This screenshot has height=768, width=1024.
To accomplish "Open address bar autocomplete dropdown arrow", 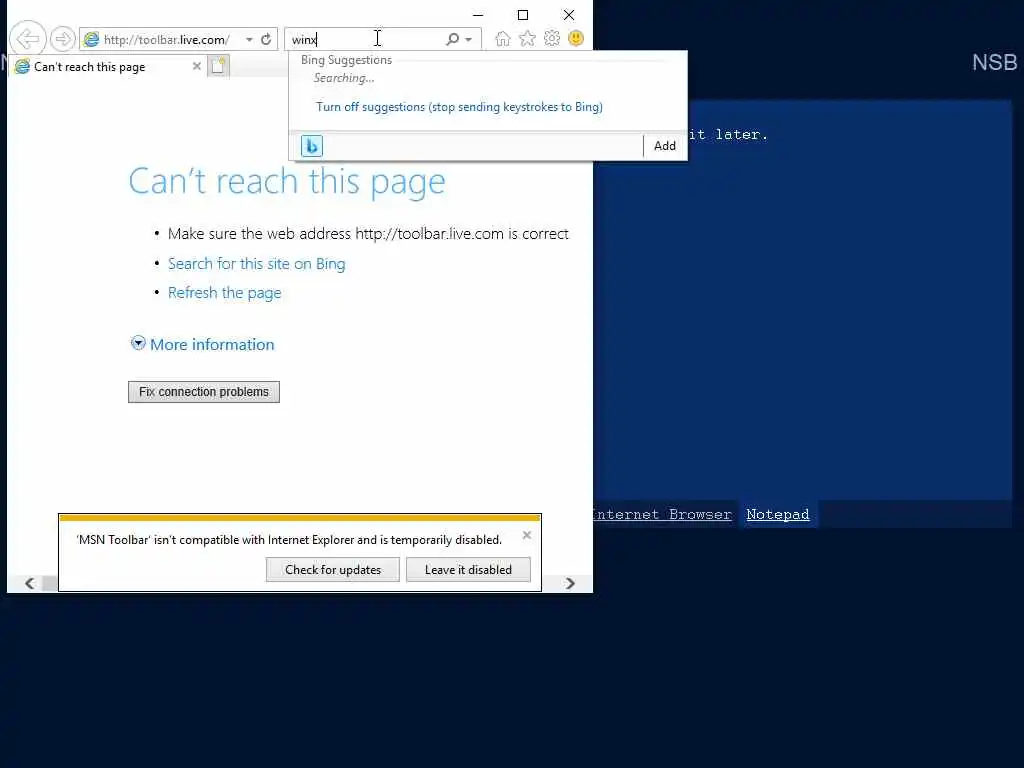I will 249,39.
